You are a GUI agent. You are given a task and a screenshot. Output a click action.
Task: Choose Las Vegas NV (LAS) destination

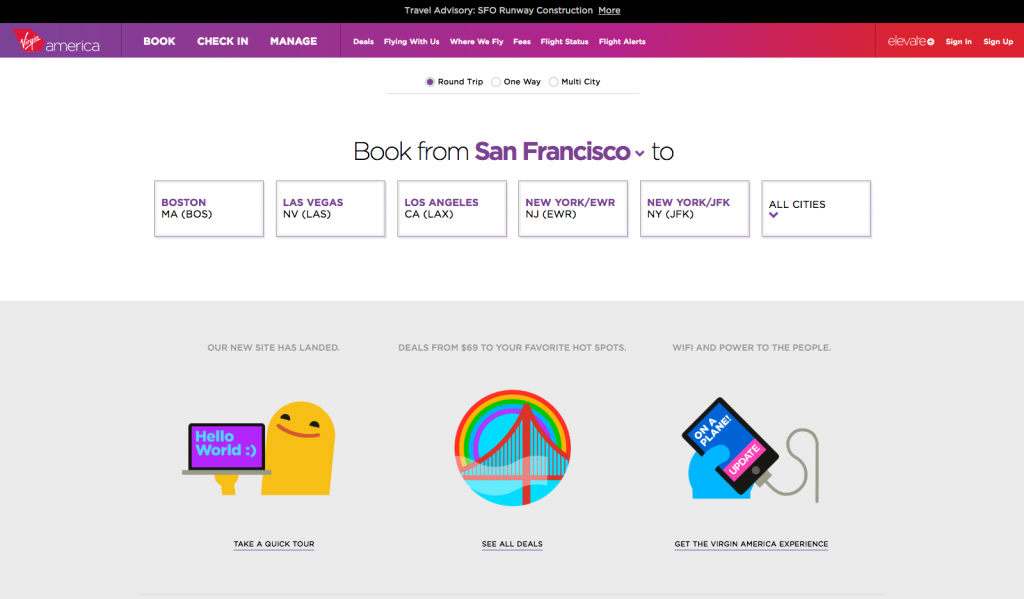tap(330, 208)
